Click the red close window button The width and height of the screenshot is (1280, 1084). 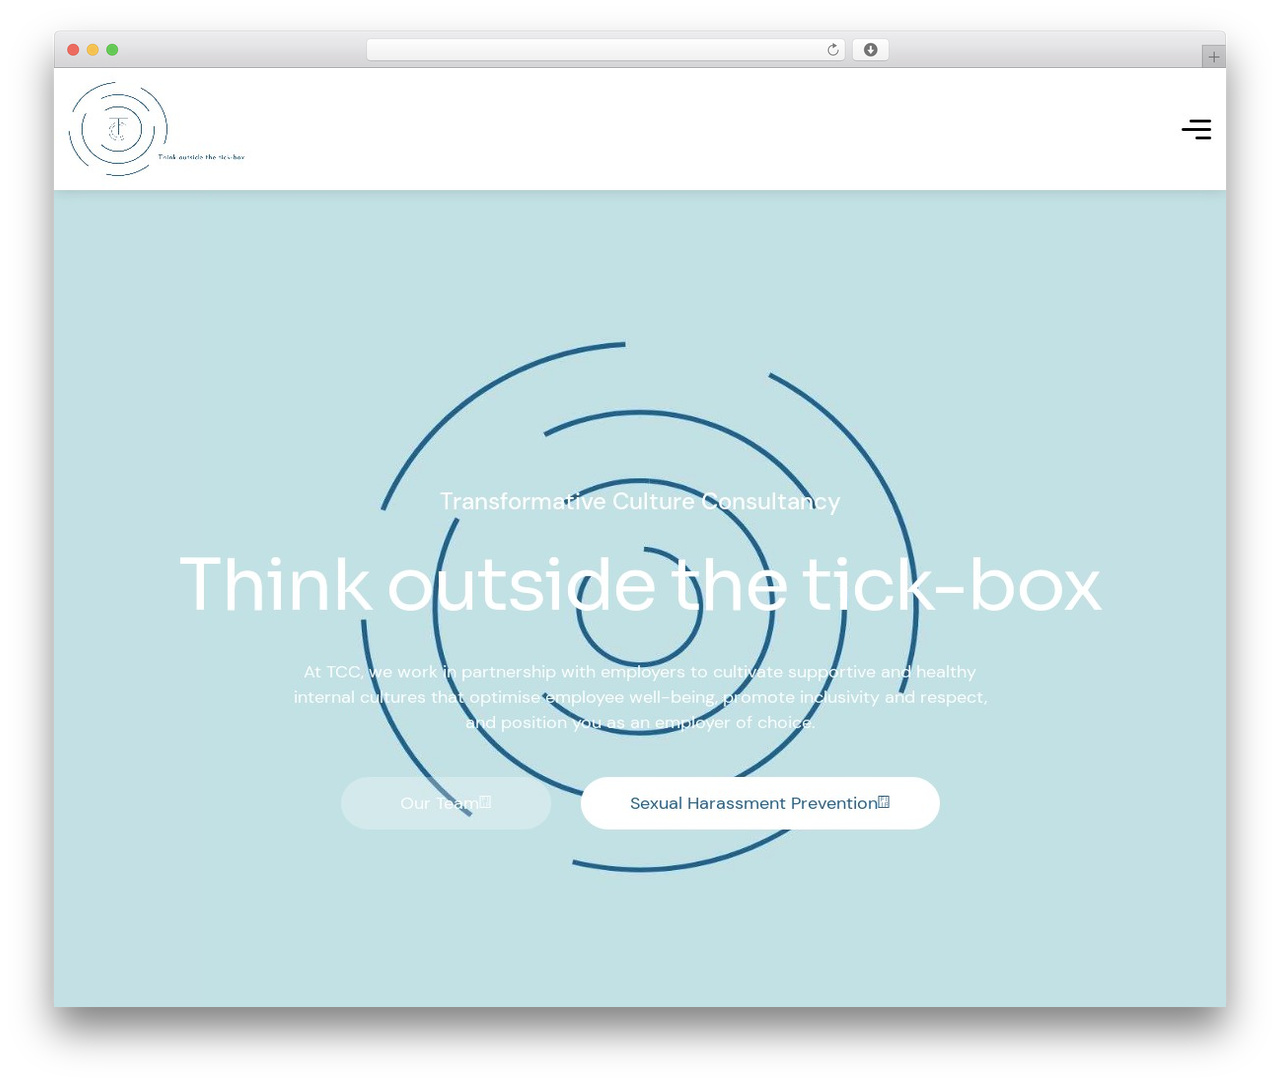pyautogui.click(x=73, y=50)
